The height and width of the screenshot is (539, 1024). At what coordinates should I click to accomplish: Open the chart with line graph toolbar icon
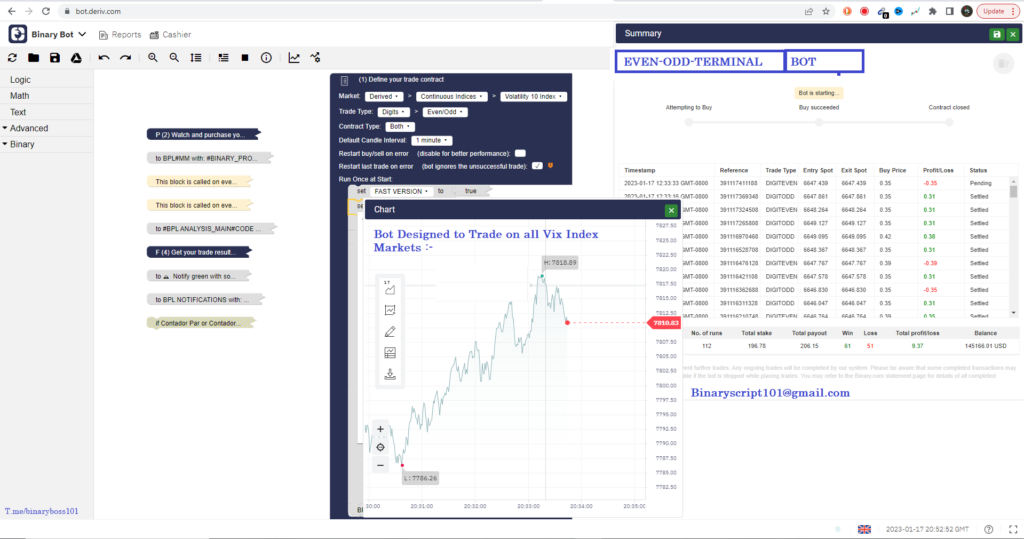(294, 58)
